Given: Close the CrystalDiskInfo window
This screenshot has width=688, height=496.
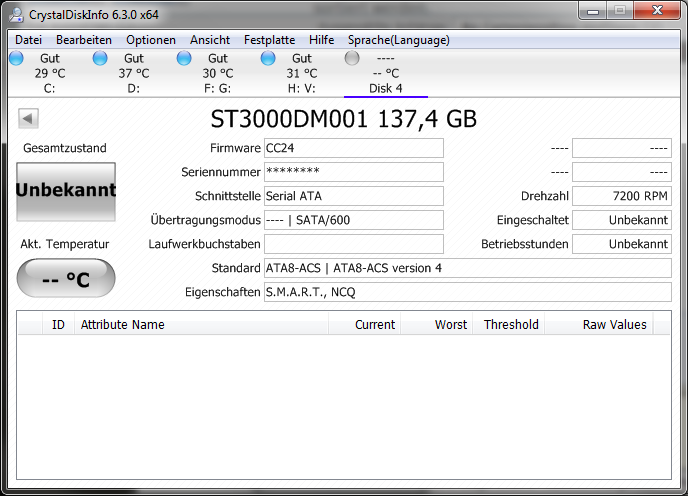Looking at the screenshot, I should pos(657,11).
